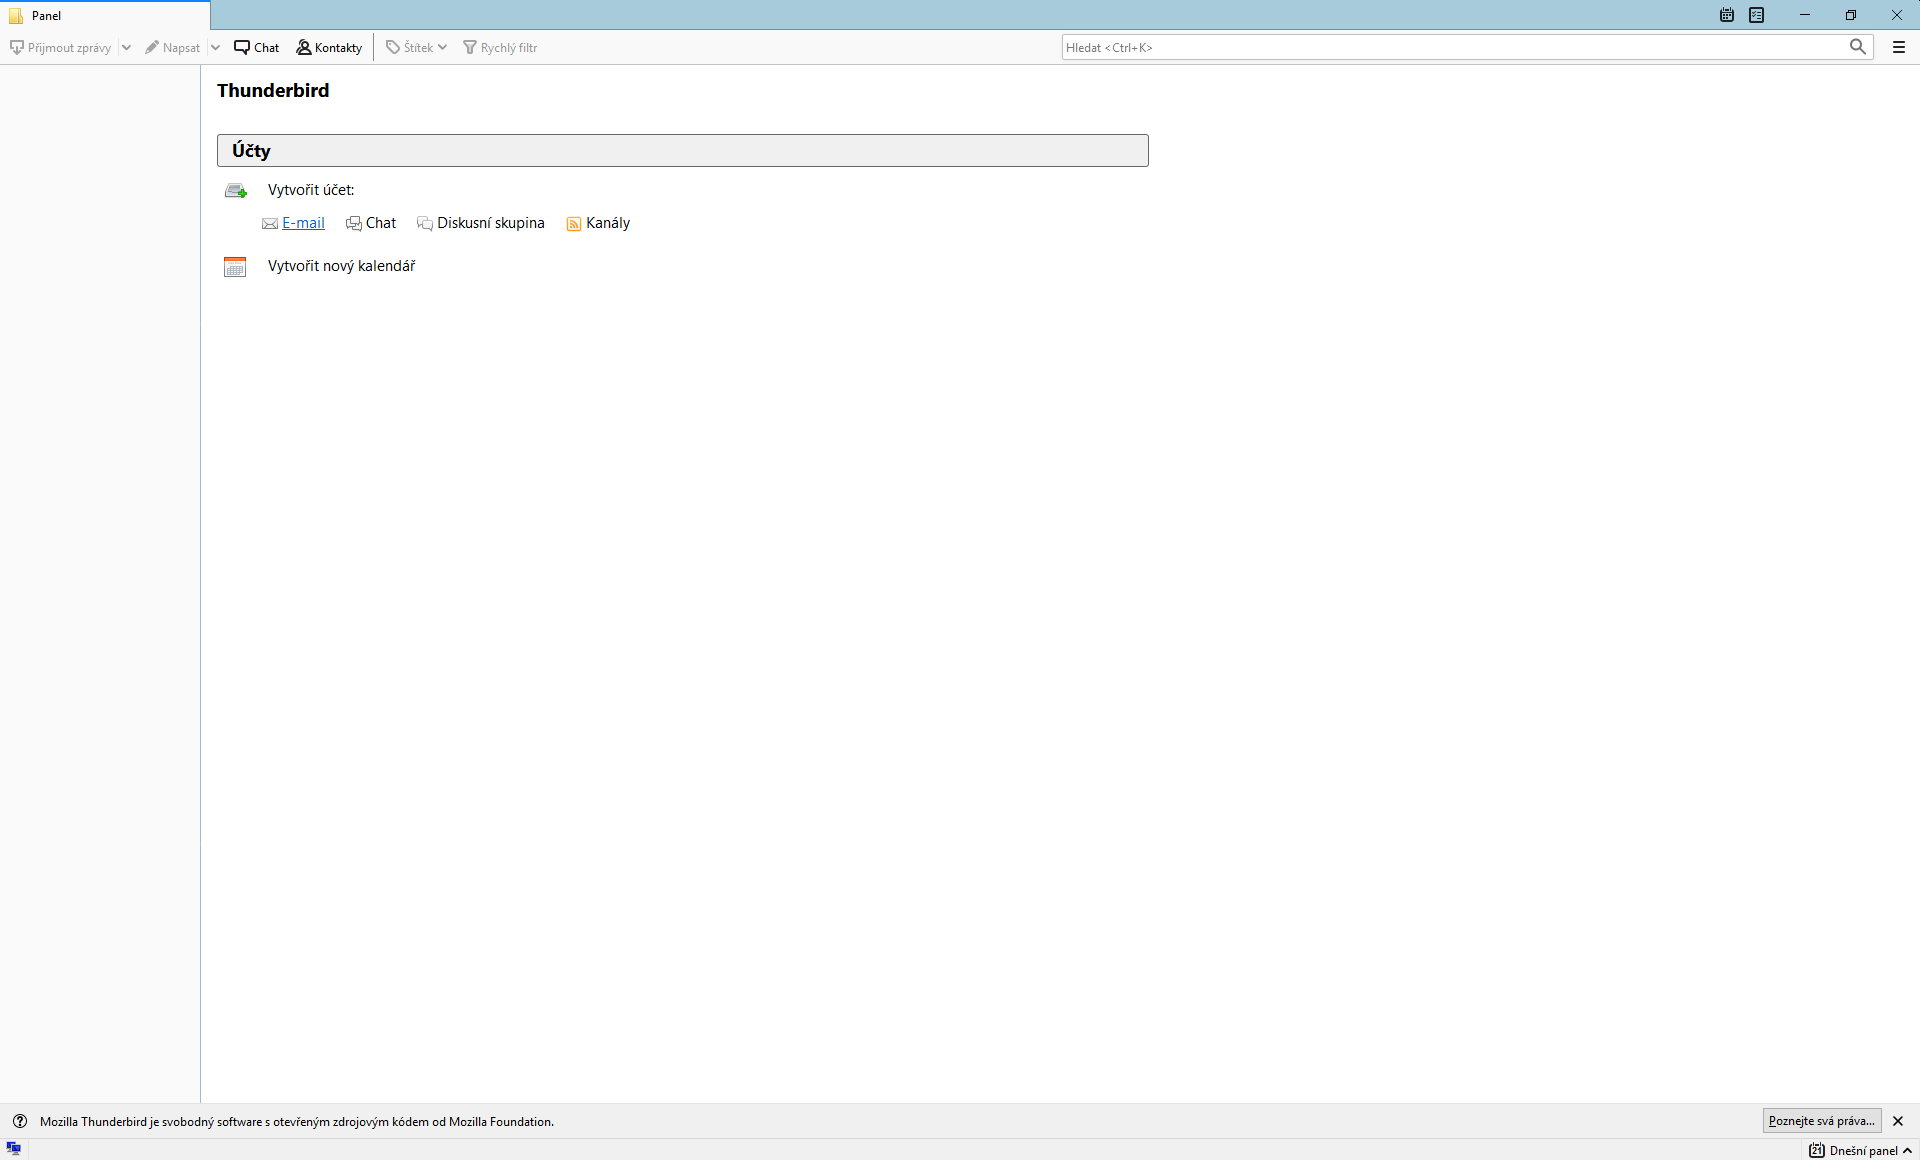This screenshot has width=1920, height=1160.
Task: Create an E-mail account
Action: (303, 223)
